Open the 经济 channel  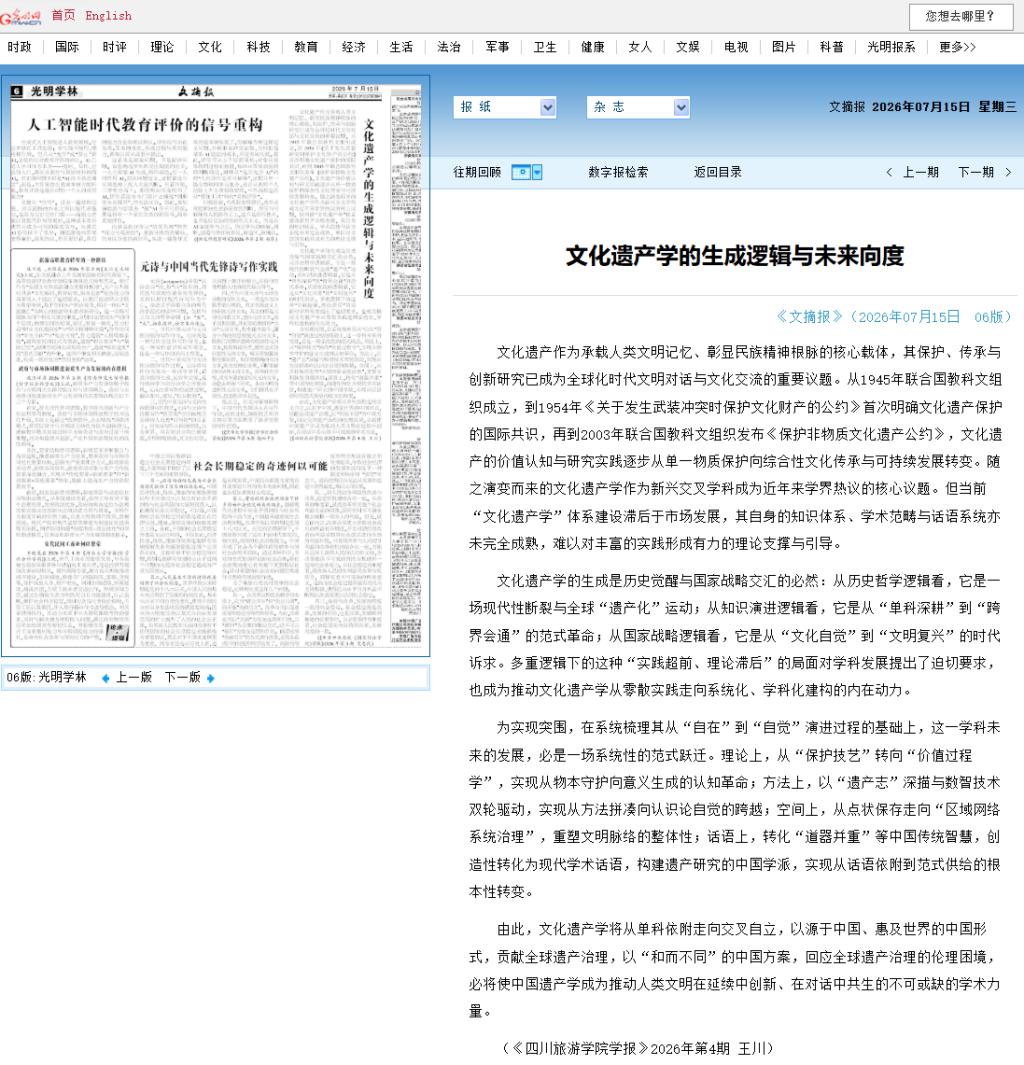point(354,47)
